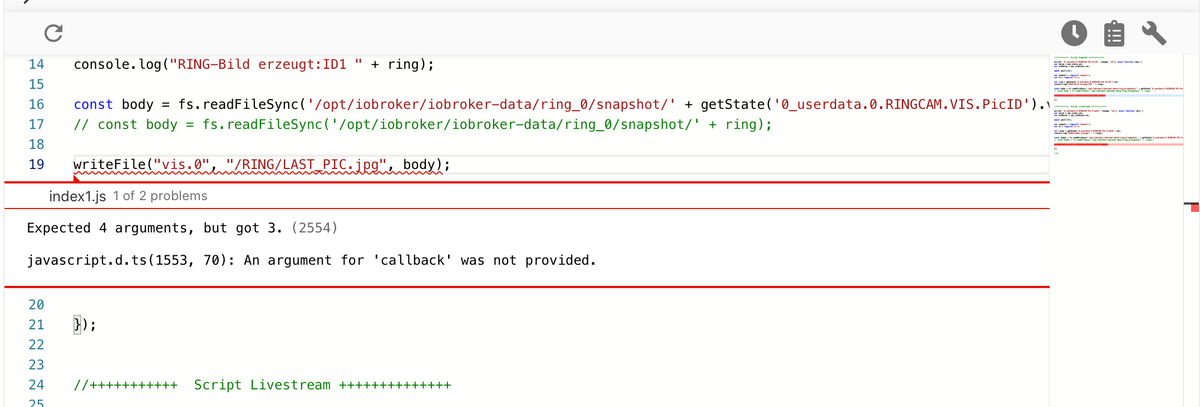The height and width of the screenshot is (407, 1200).
Task: Click the 'Script Livestream' comment line
Action: pos(263,385)
